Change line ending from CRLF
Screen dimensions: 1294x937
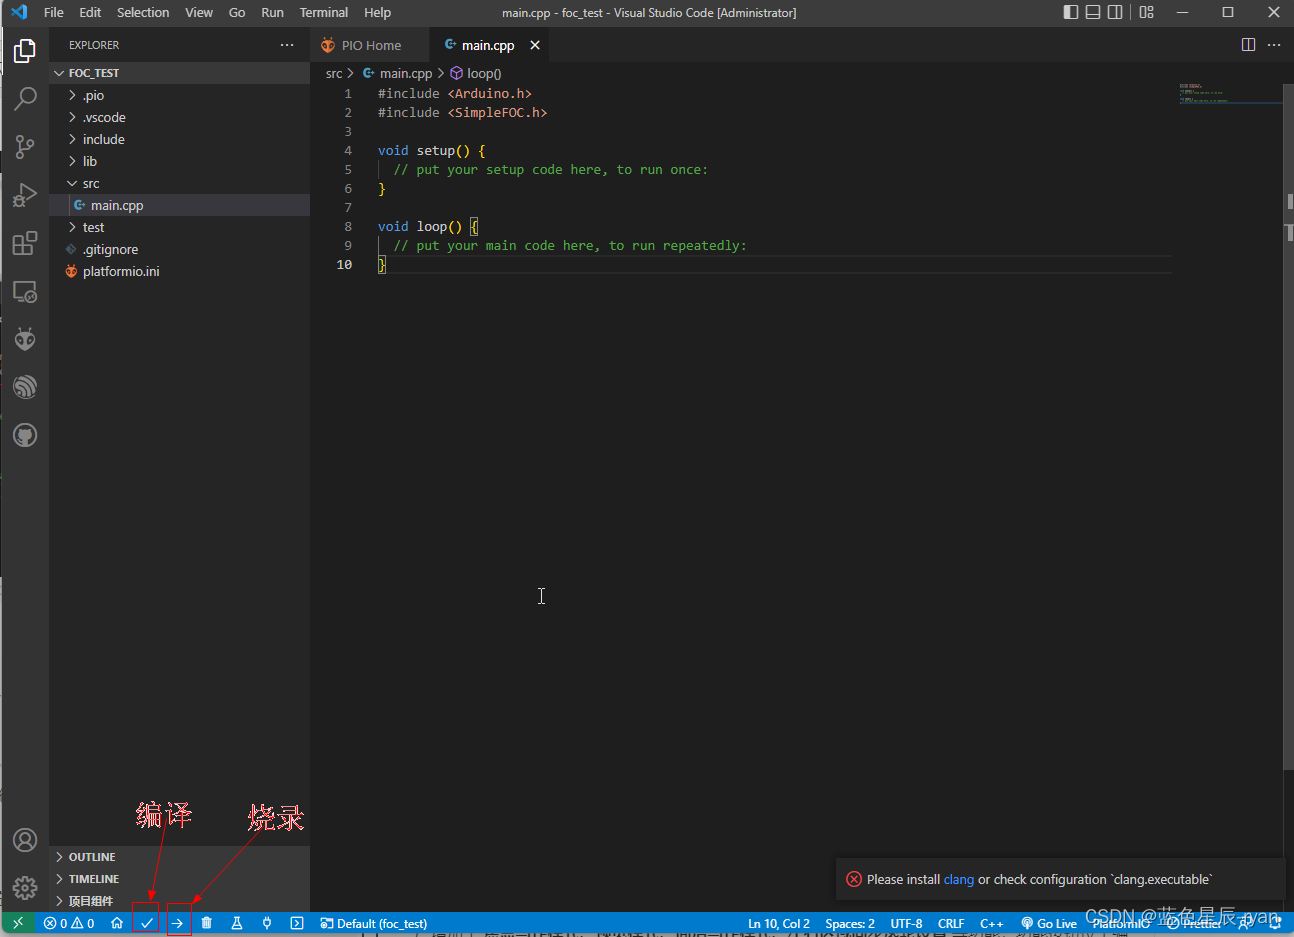[951, 922]
